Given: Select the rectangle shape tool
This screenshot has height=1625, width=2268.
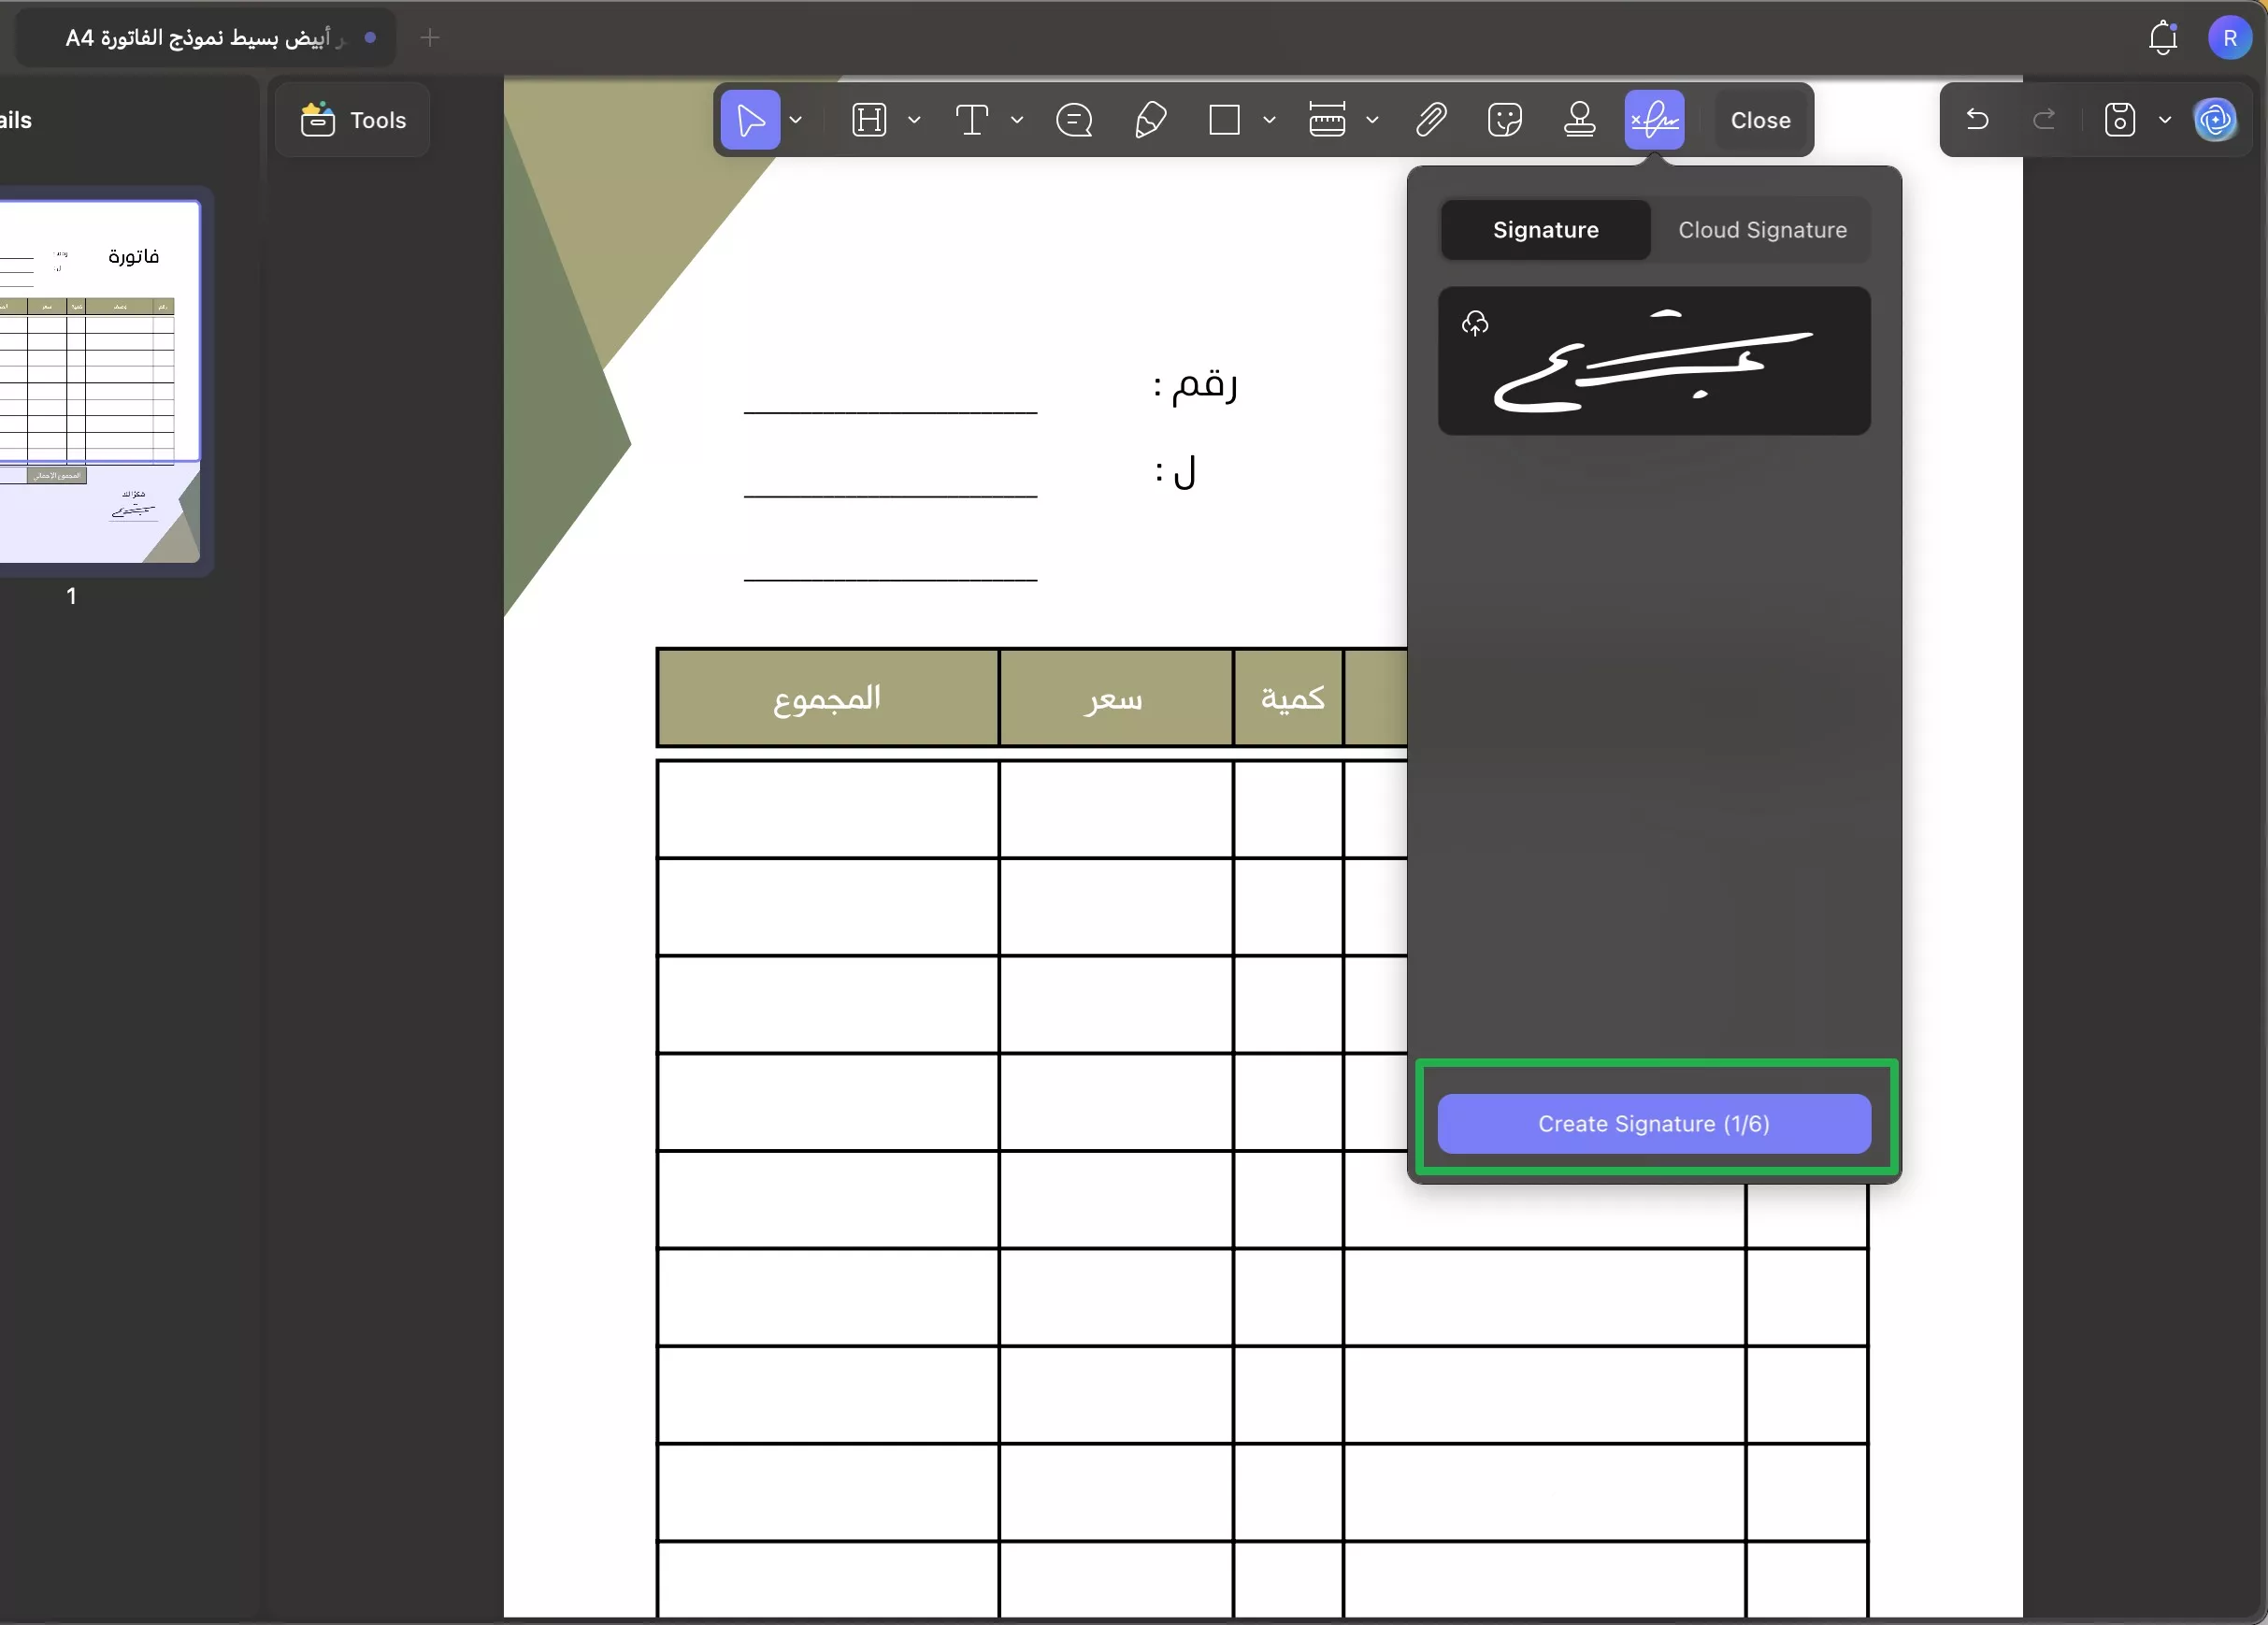Looking at the screenshot, I should (x=1224, y=120).
